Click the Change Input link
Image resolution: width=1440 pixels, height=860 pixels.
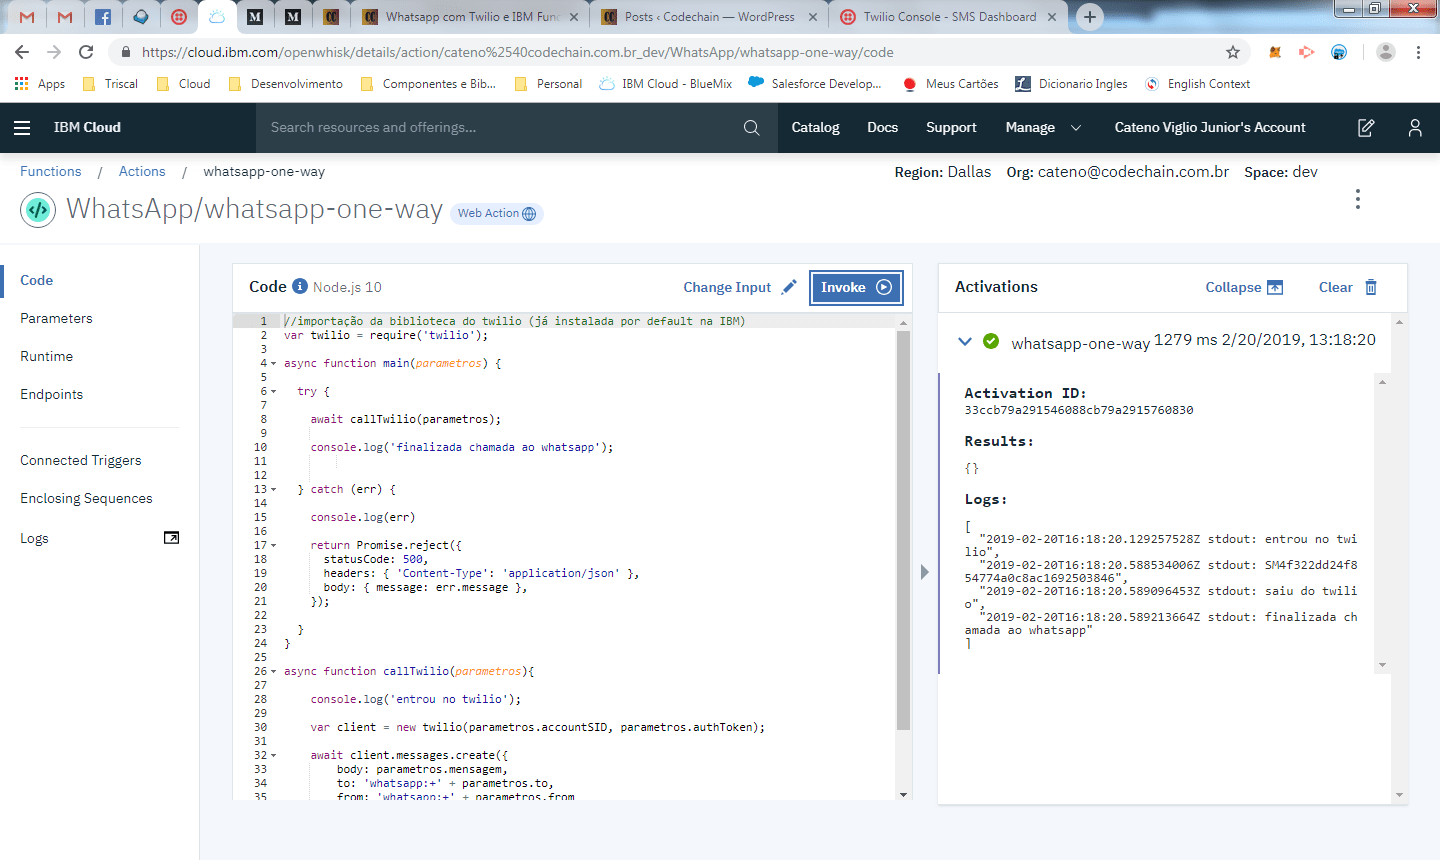(x=727, y=287)
